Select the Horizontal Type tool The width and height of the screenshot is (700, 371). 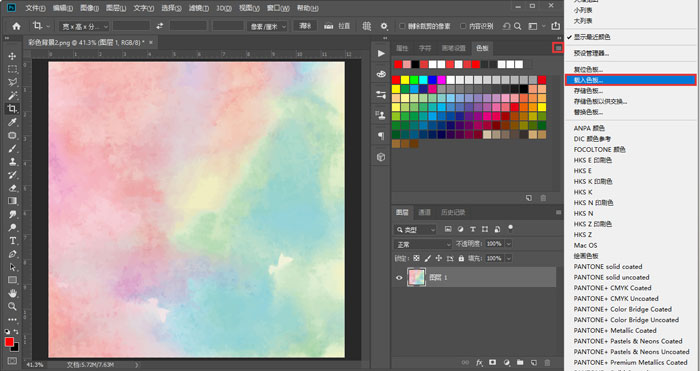[12, 241]
